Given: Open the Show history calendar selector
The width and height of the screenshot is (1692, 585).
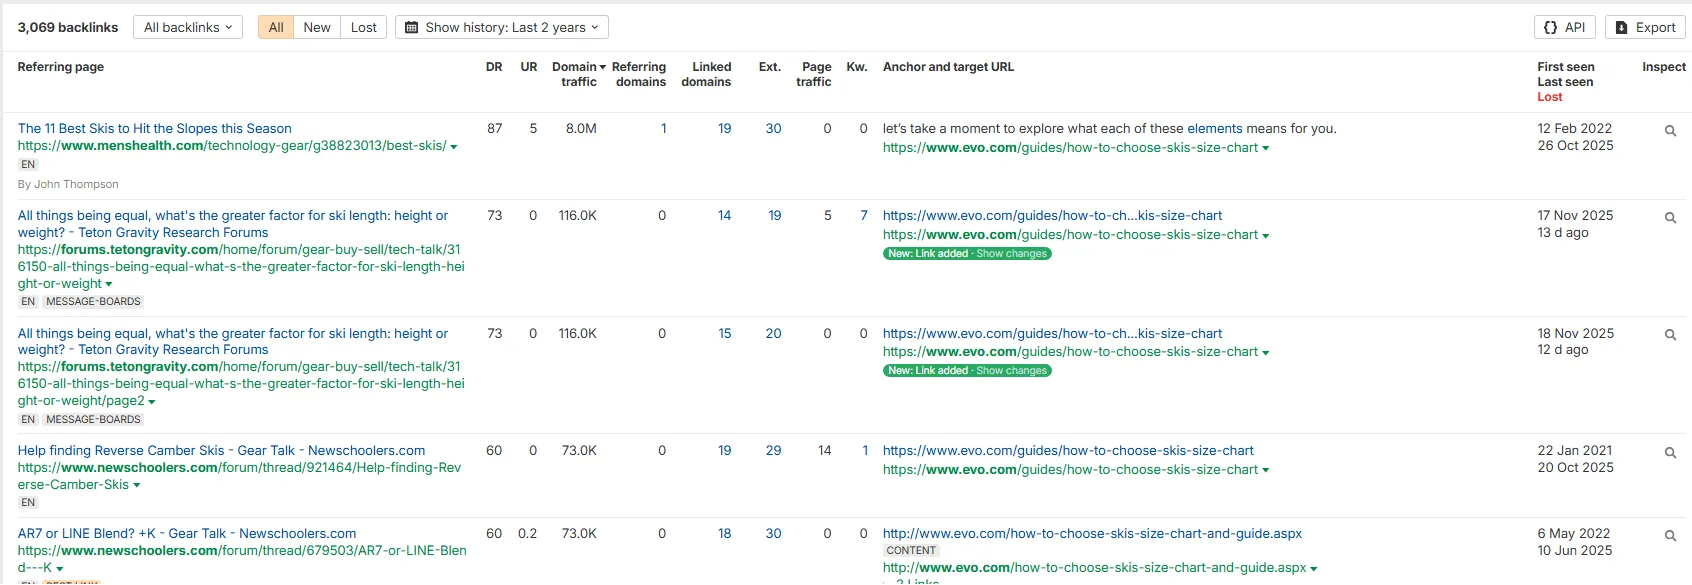Looking at the screenshot, I should (x=501, y=27).
